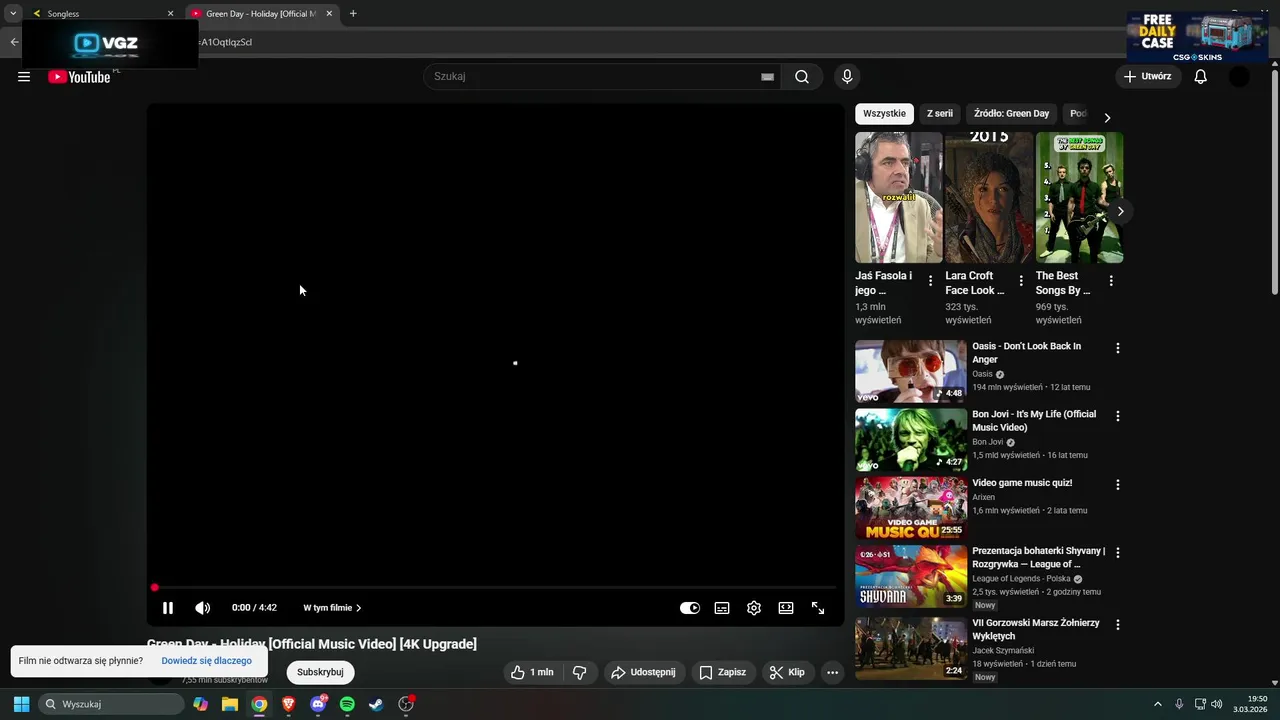The width and height of the screenshot is (1280, 720).
Task: Create a clip with Klip button
Action: point(787,672)
